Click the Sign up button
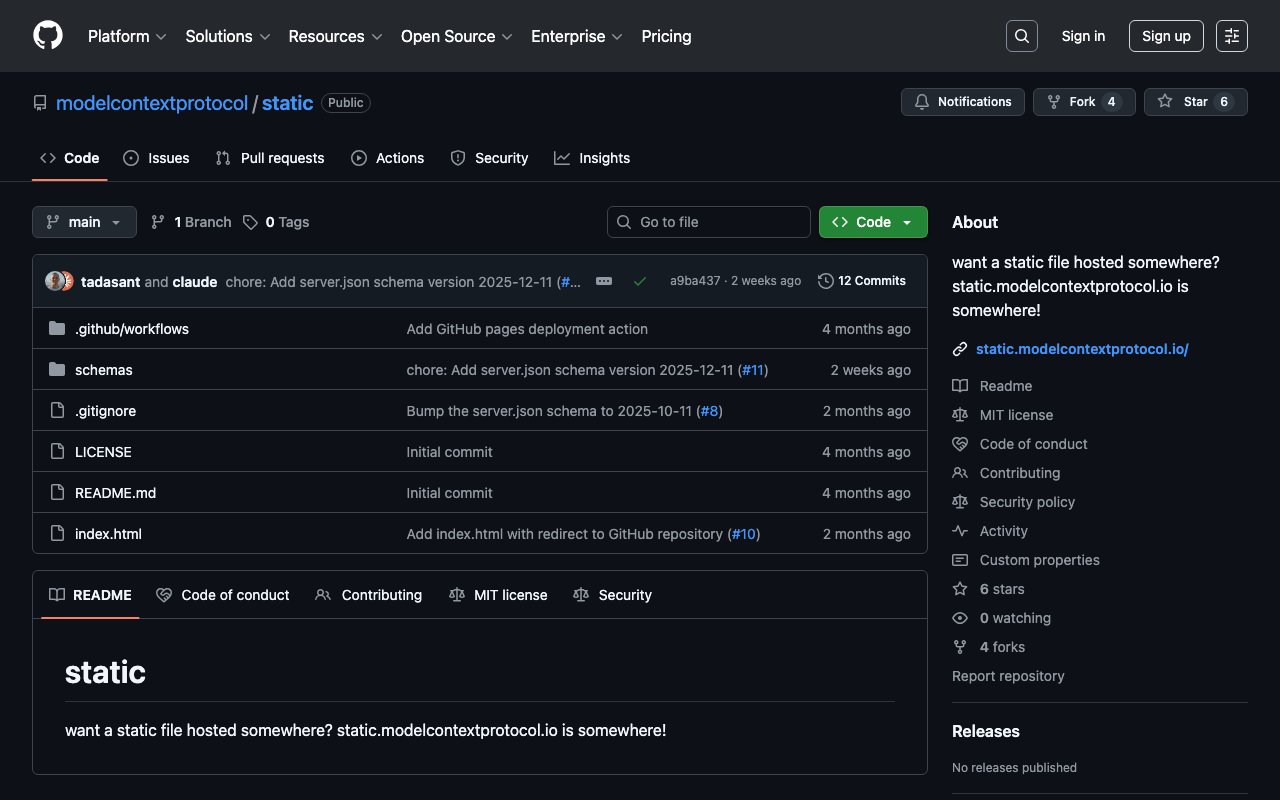Viewport: 1280px width, 800px height. pos(1165,36)
